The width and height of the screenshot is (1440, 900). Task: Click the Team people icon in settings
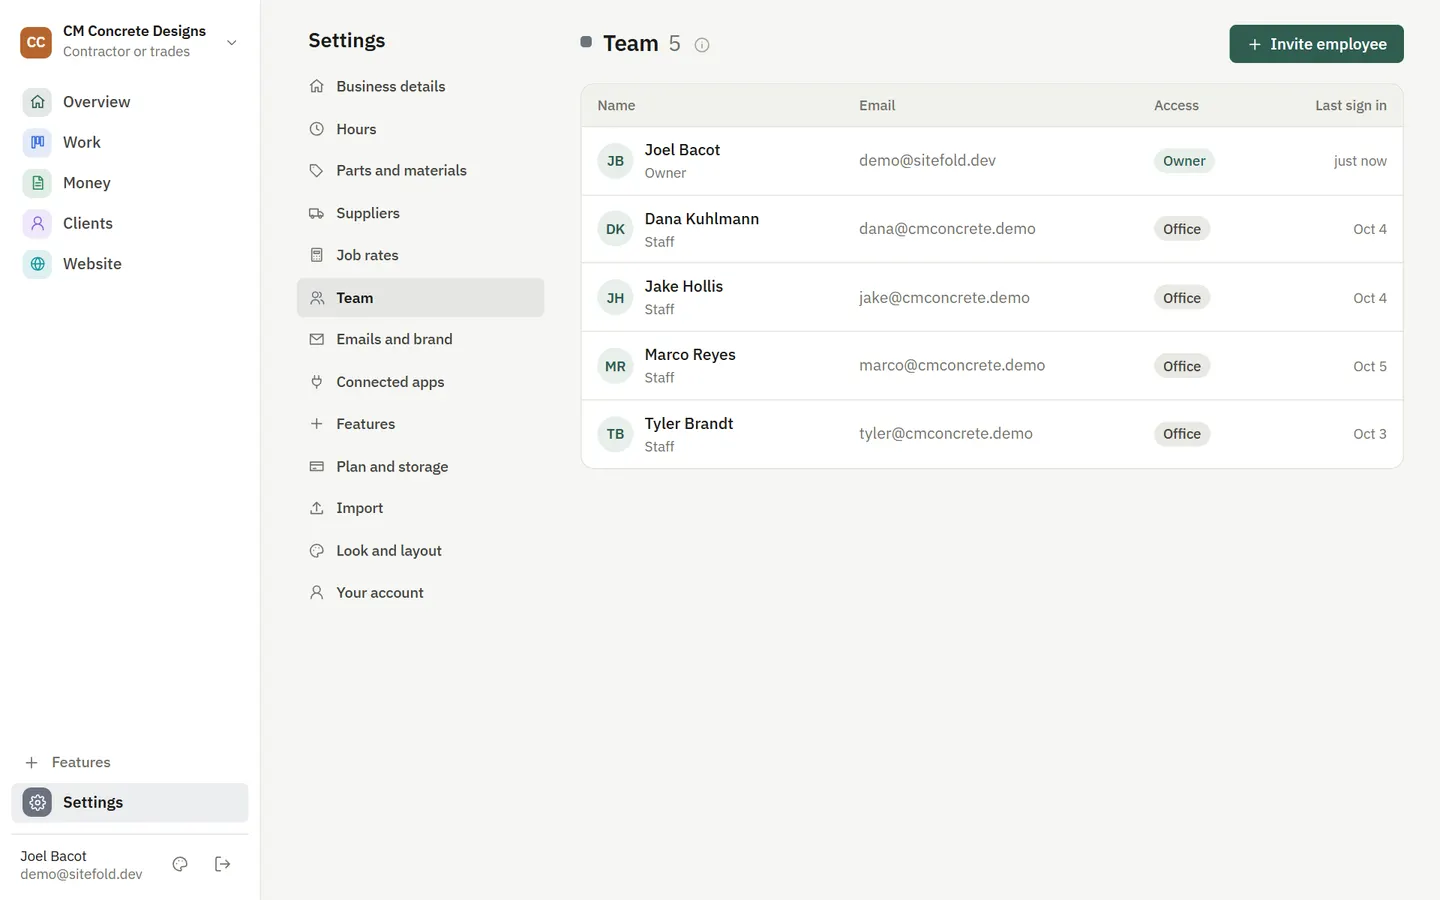(x=317, y=298)
